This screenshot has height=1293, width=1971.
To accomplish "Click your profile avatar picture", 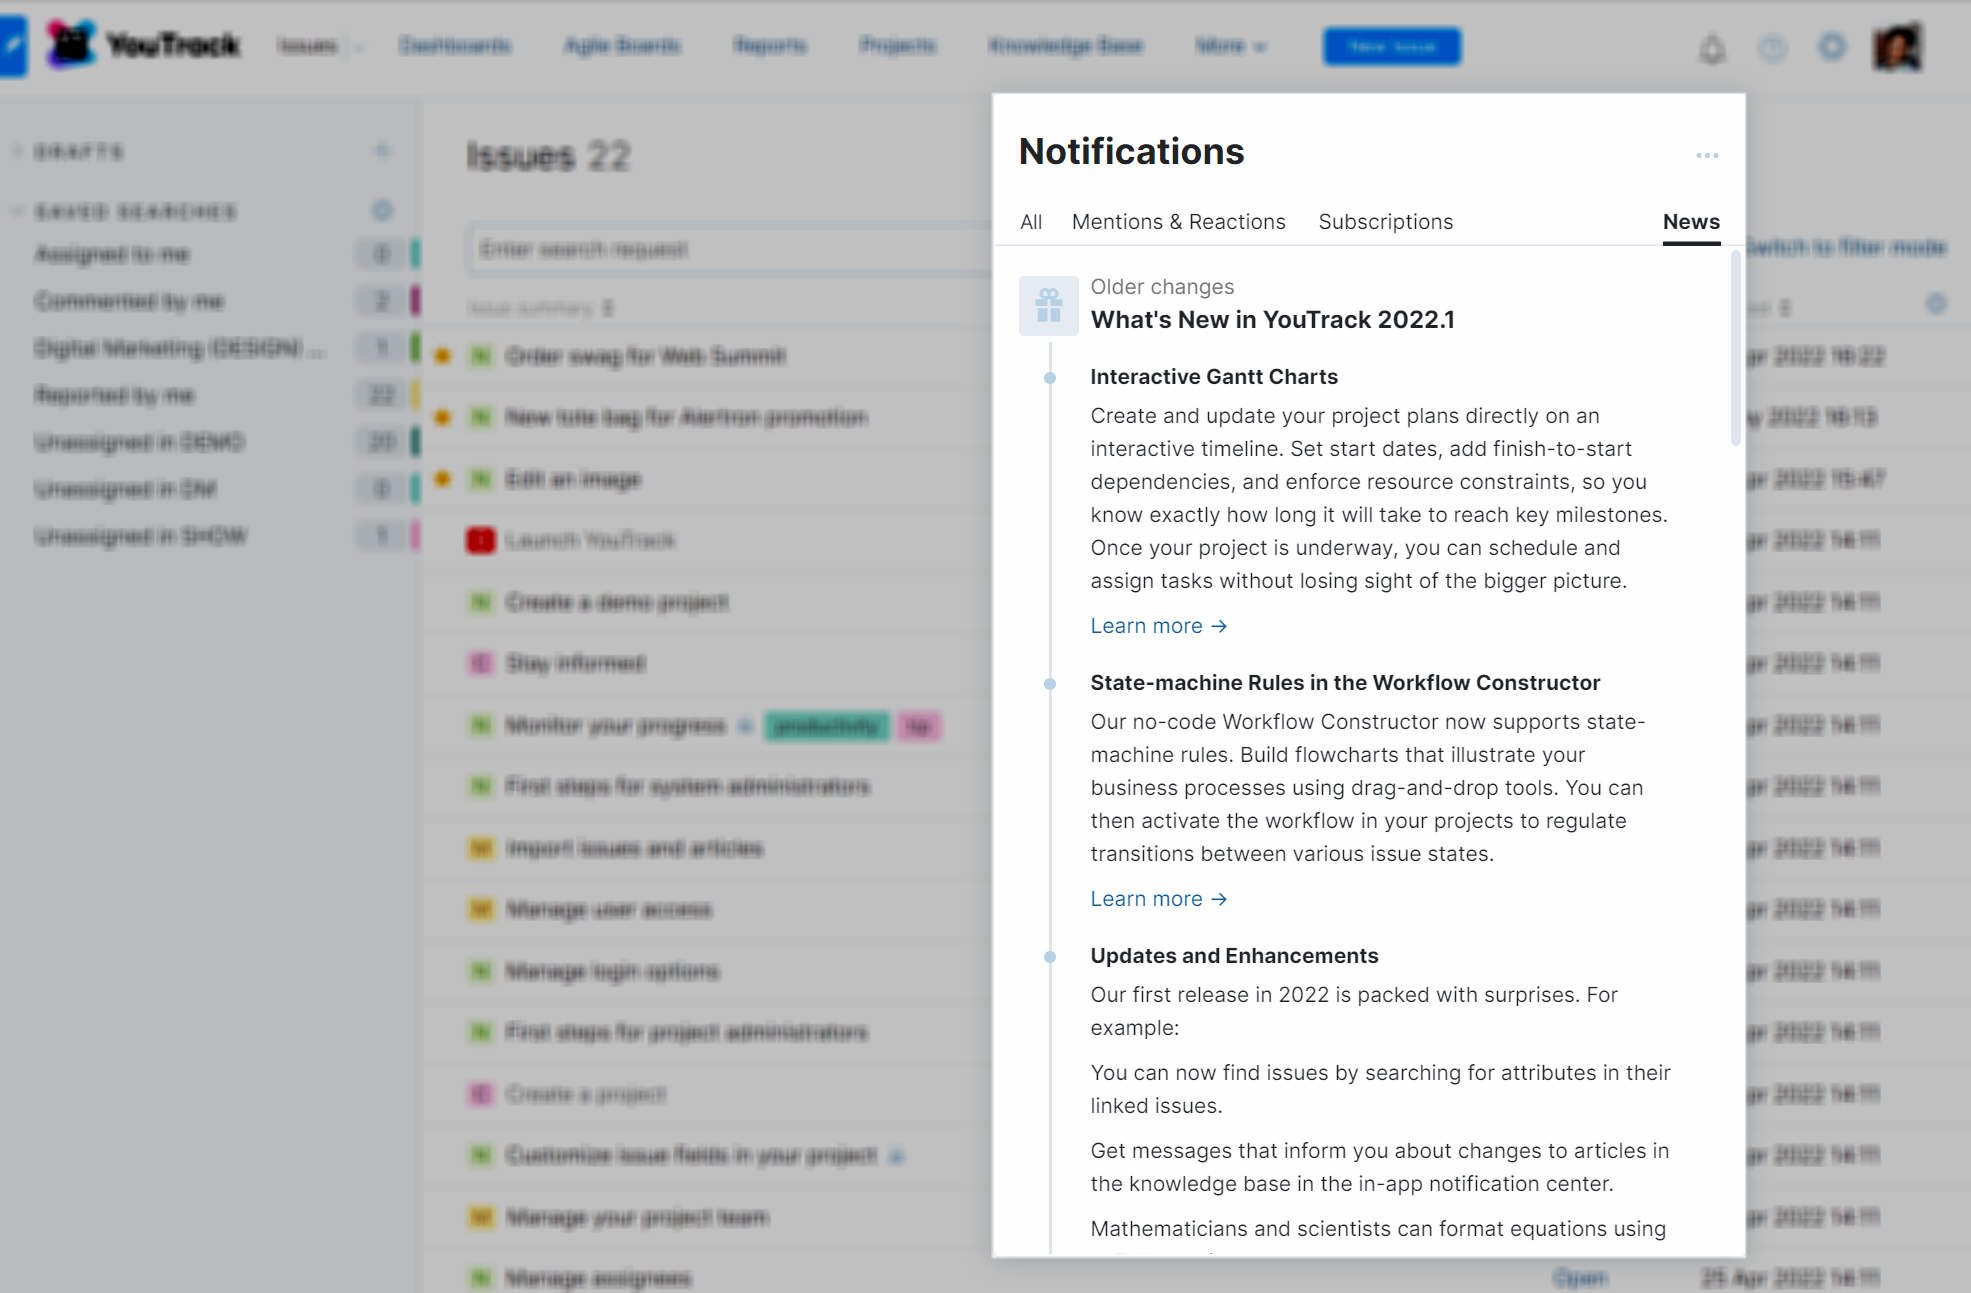I will [x=1898, y=48].
